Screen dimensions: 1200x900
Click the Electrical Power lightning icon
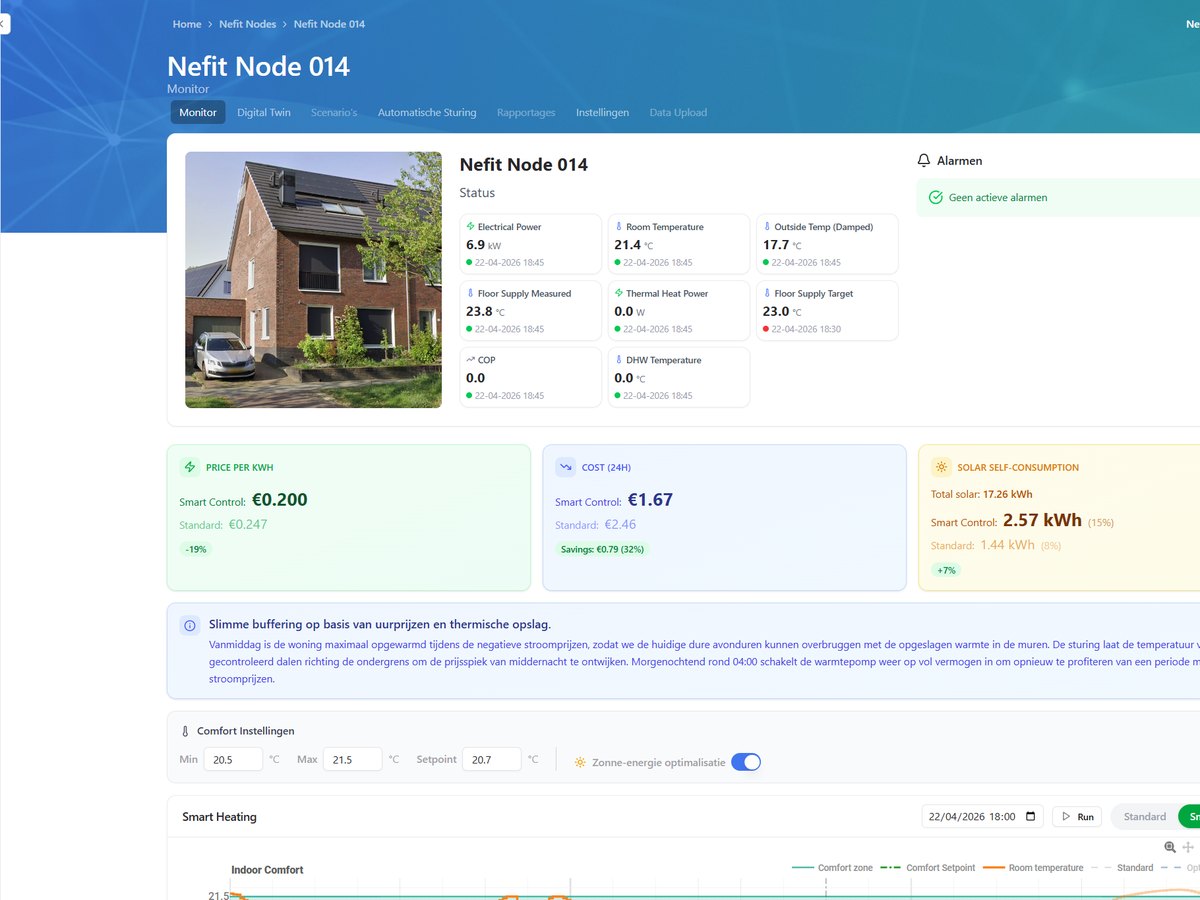point(471,227)
